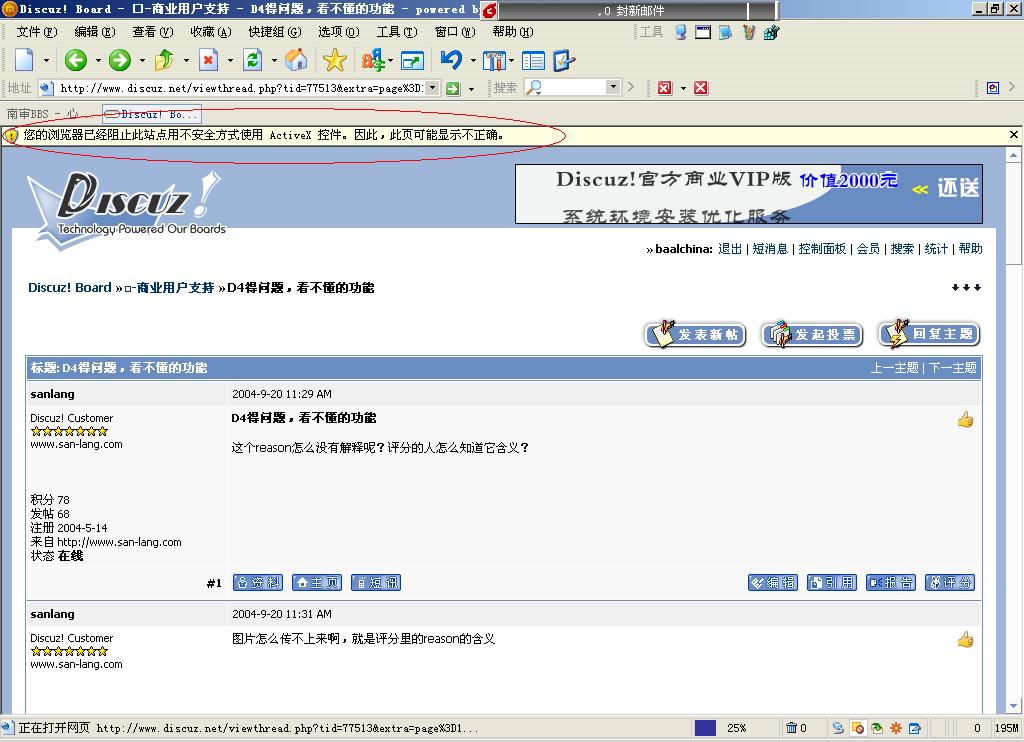Viewport: 1024px width, 742px height.
Task: Open the 控制面板 control panel link
Action: [x=822, y=249]
